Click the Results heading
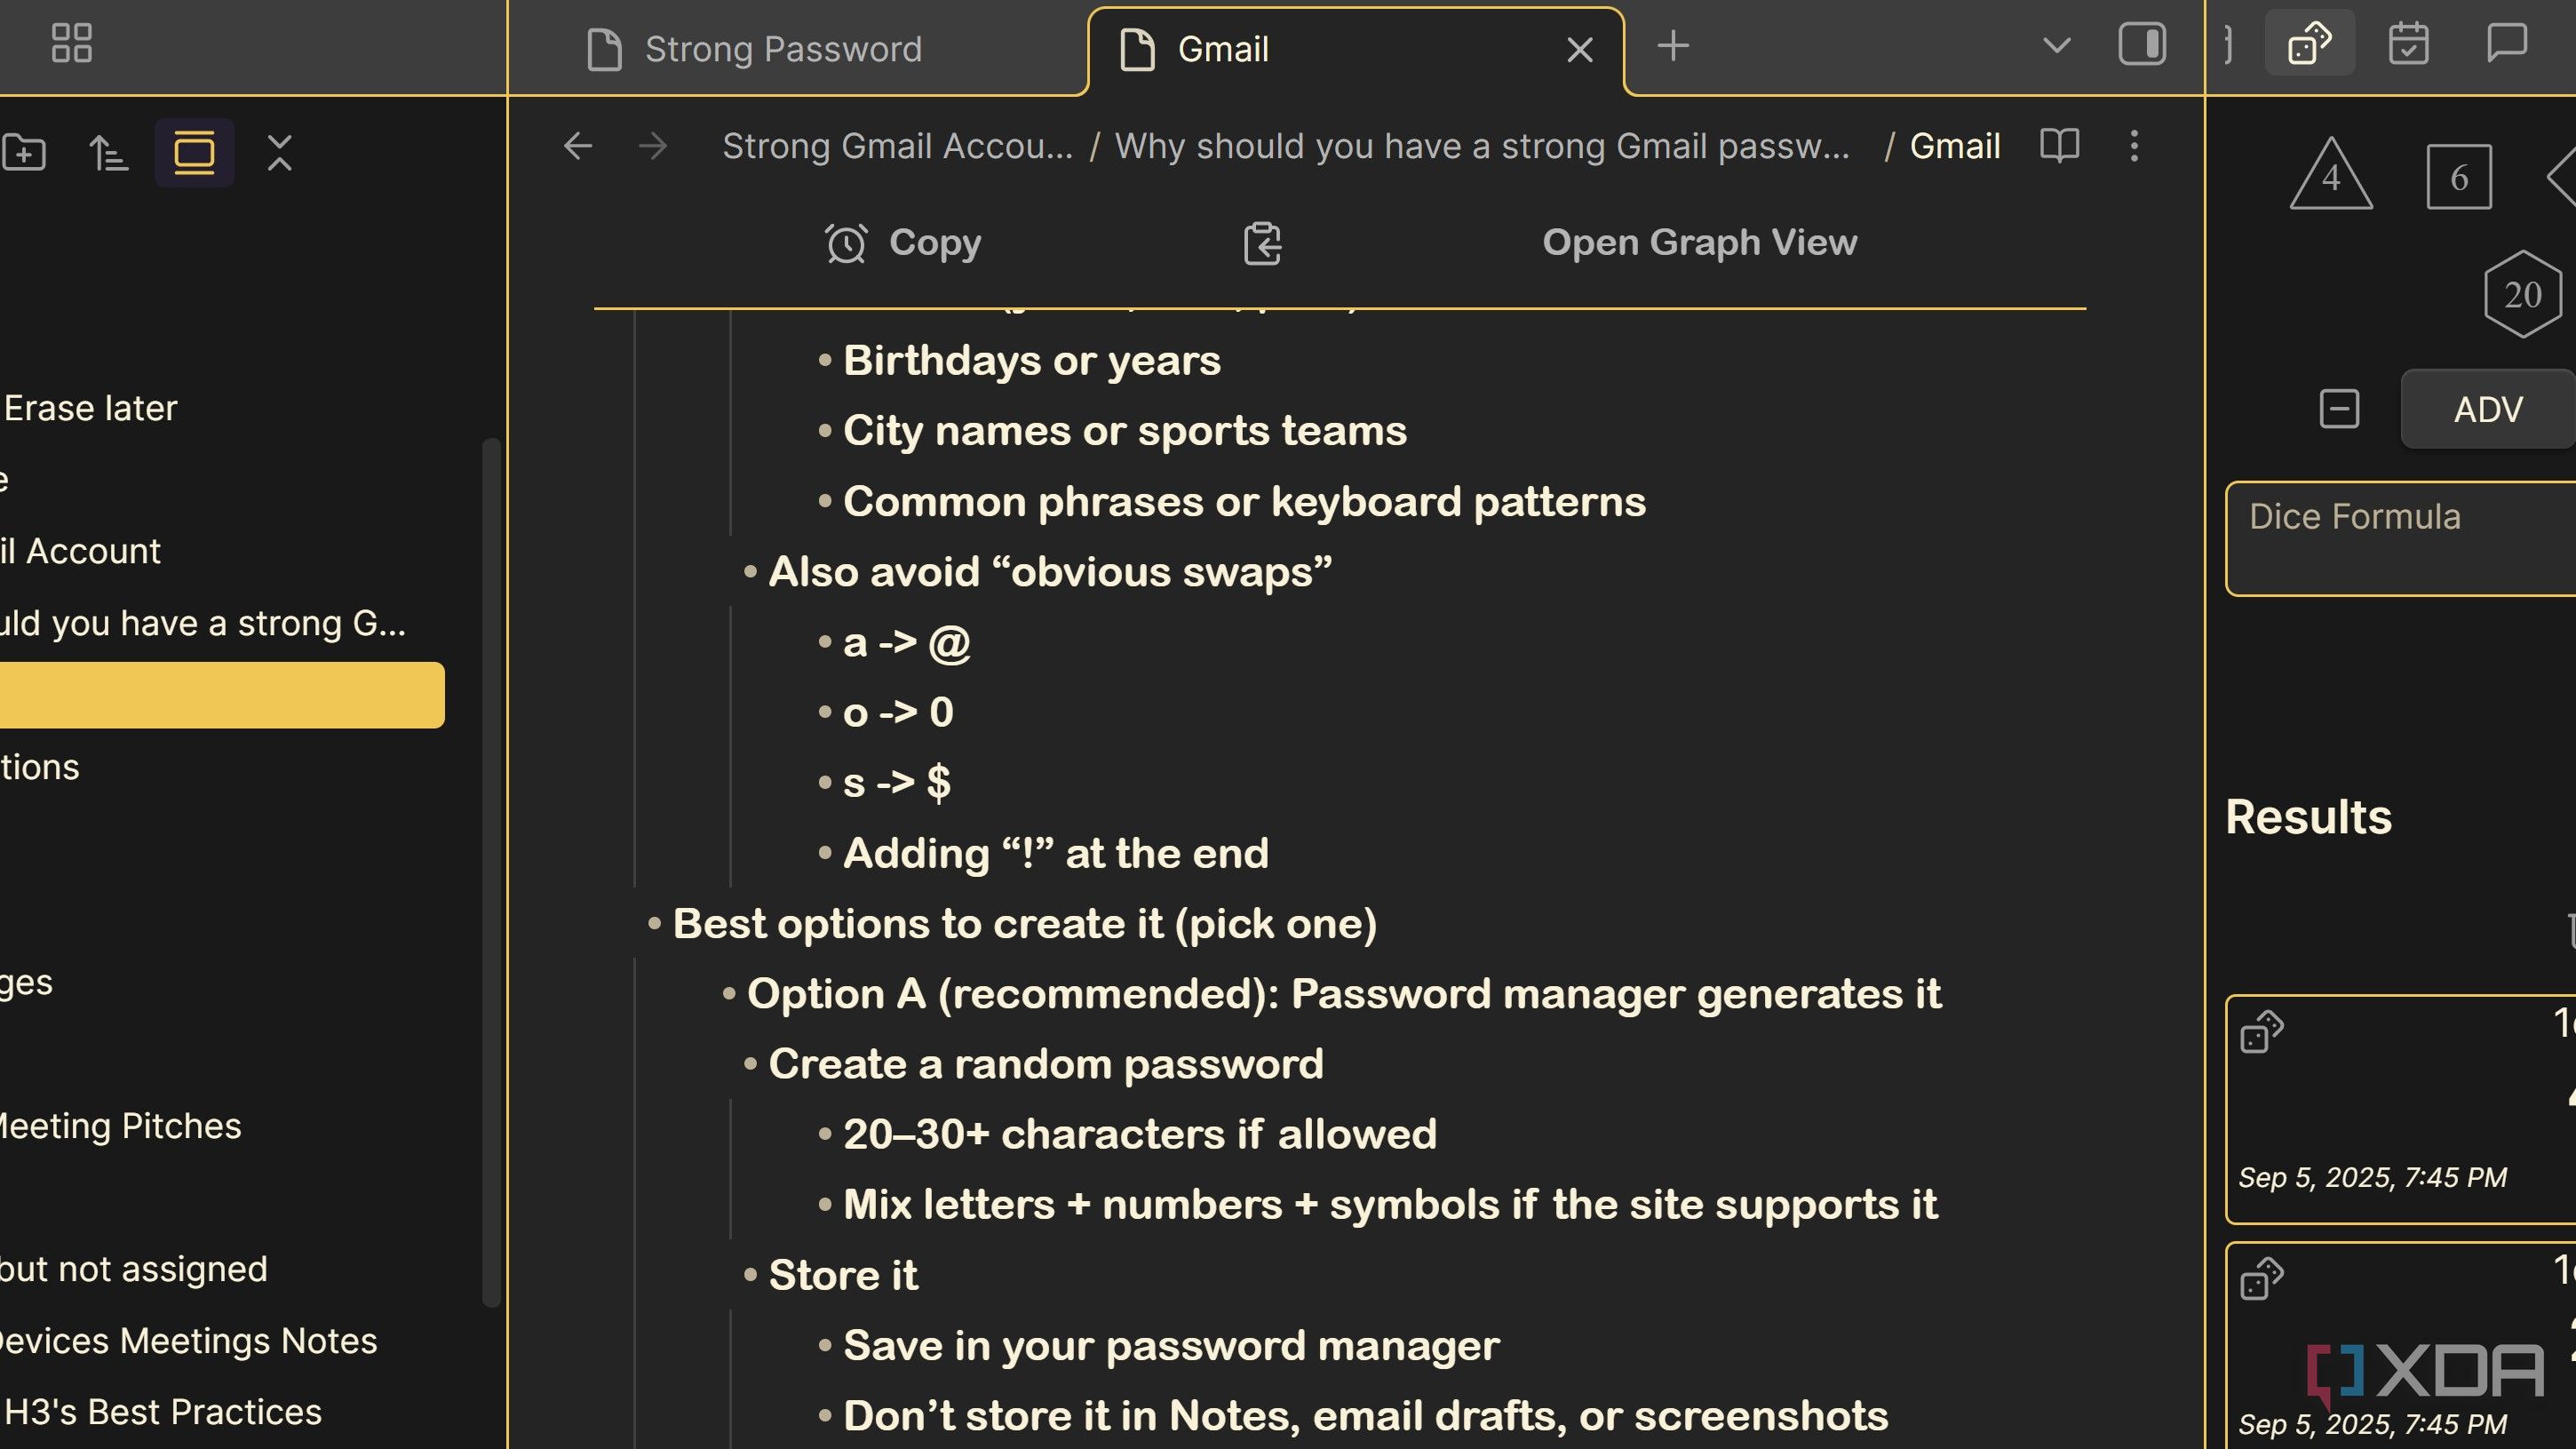This screenshot has width=2576, height=1449. click(x=2308, y=817)
